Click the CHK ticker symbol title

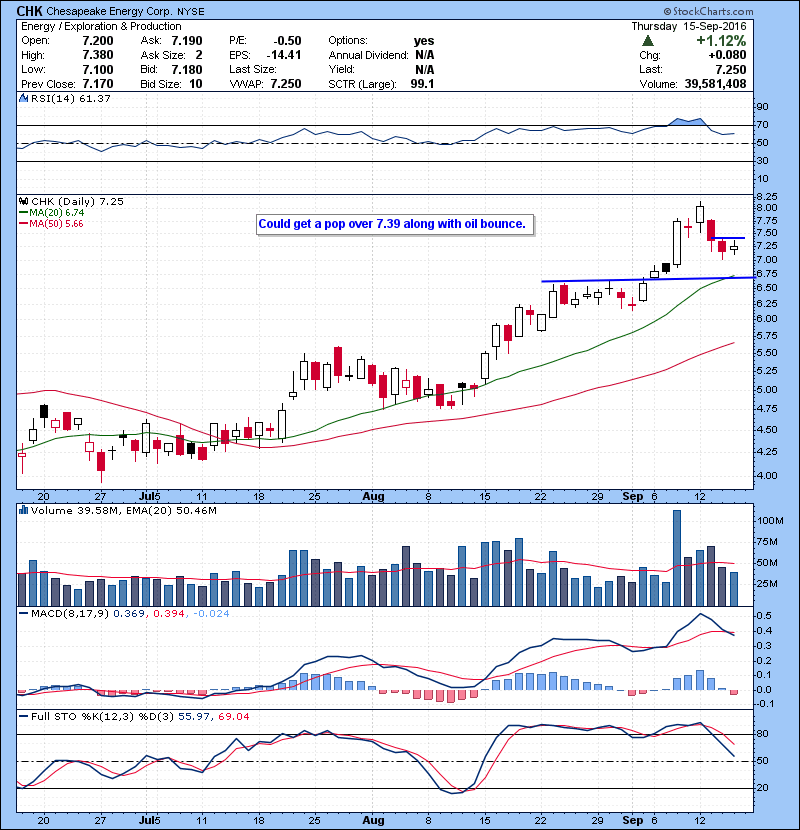[x=29, y=11]
